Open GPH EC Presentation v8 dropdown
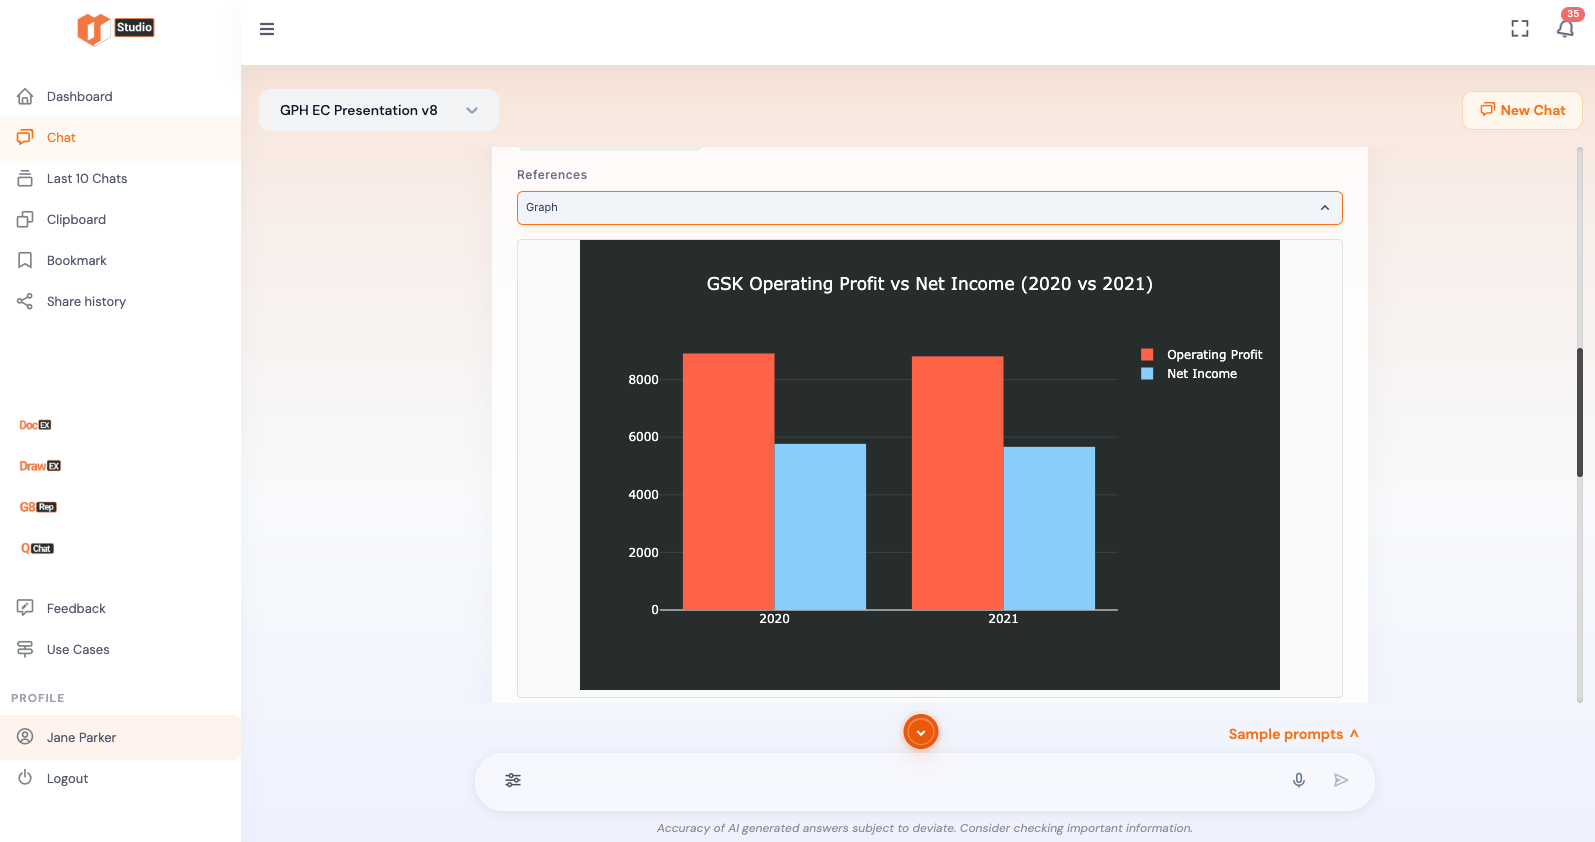The height and width of the screenshot is (842, 1595). point(379,110)
